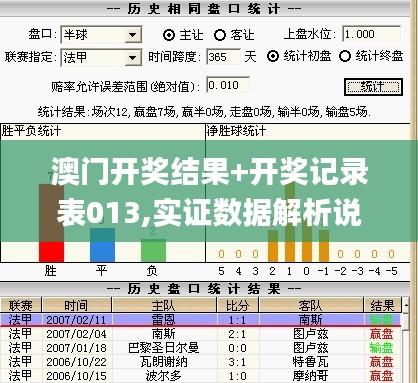Viewport: 418px width, 383px height.
Task: Click the 时间跨度 days input field
Action: point(223,57)
